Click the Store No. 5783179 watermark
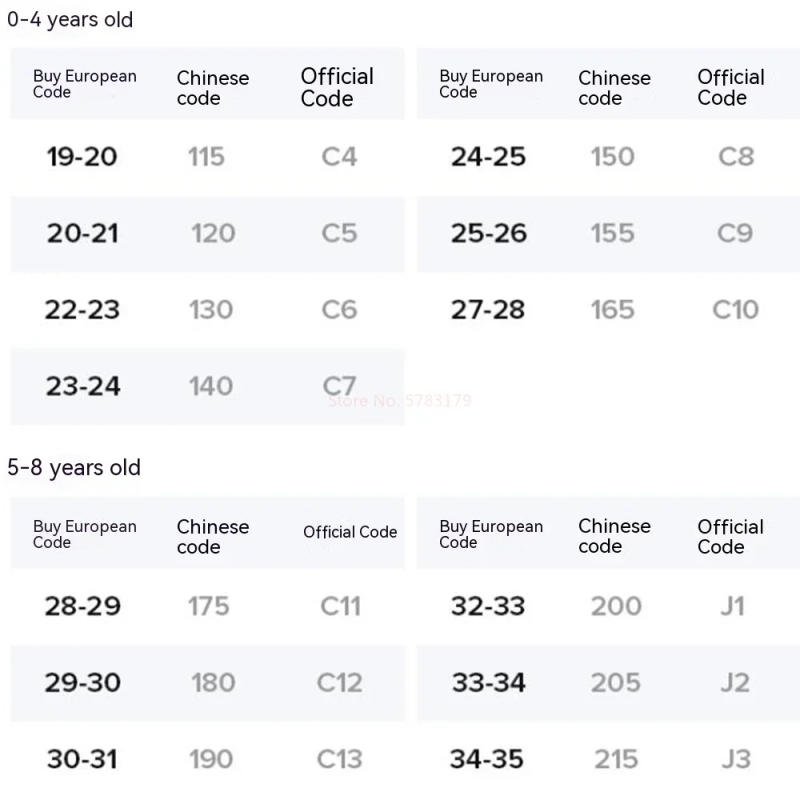 (x=400, y=401)
